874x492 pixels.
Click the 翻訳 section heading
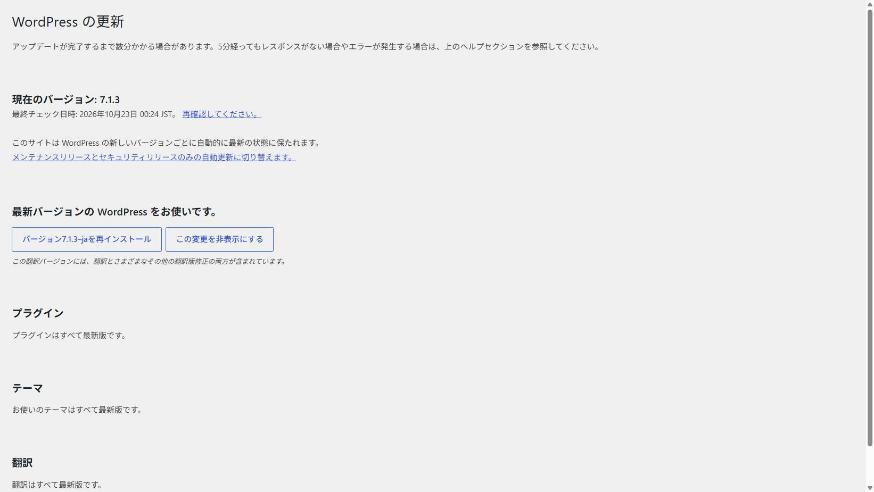(22, 462)
